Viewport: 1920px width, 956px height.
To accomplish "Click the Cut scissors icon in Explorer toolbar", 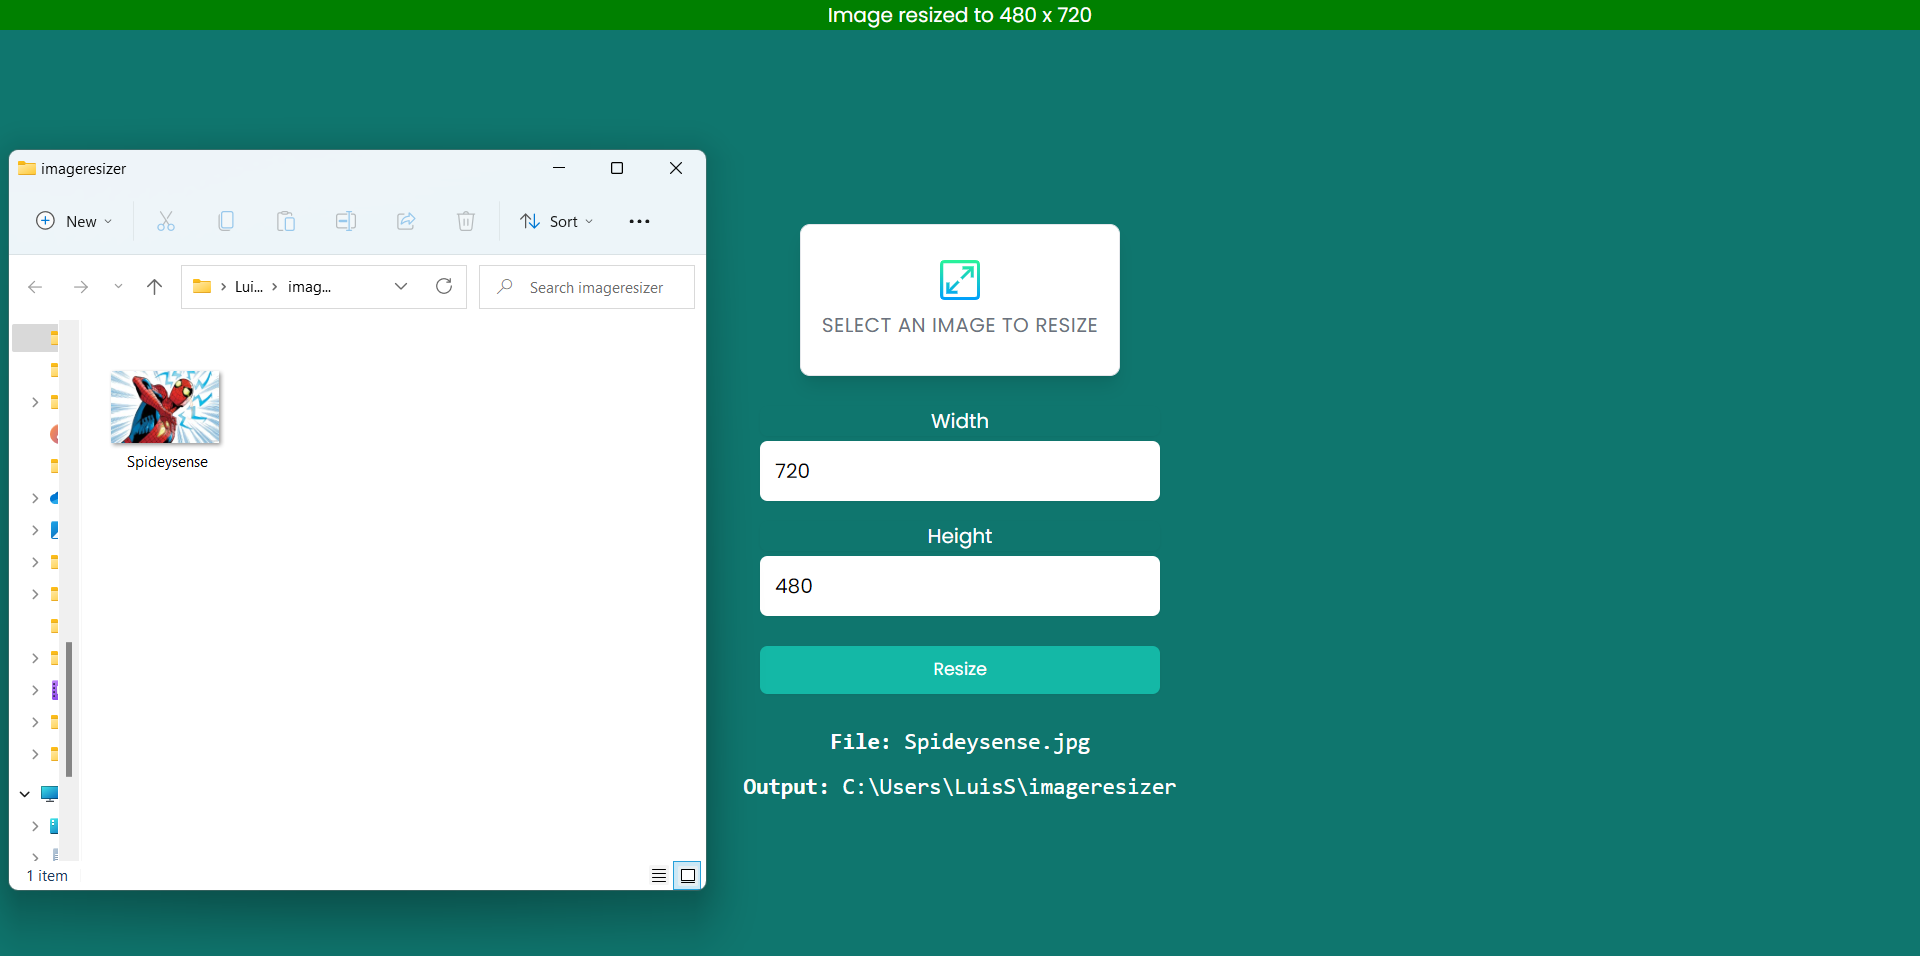I will click(166, 221).
